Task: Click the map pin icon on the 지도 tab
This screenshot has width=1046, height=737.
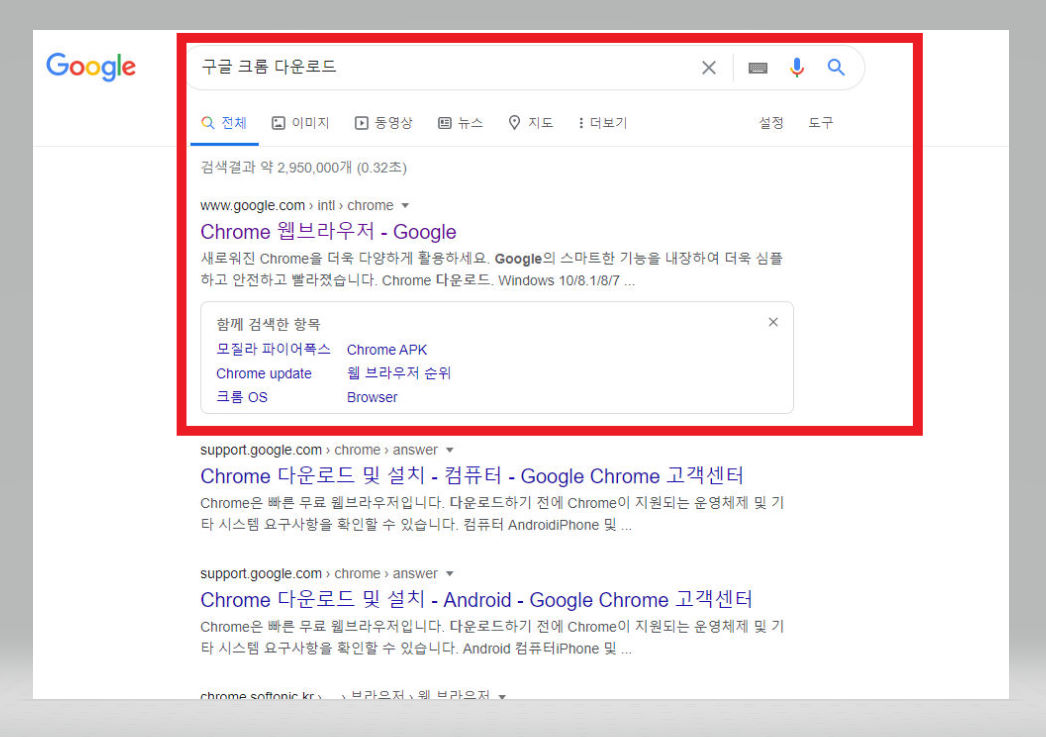Action: (x=514, y=123)
